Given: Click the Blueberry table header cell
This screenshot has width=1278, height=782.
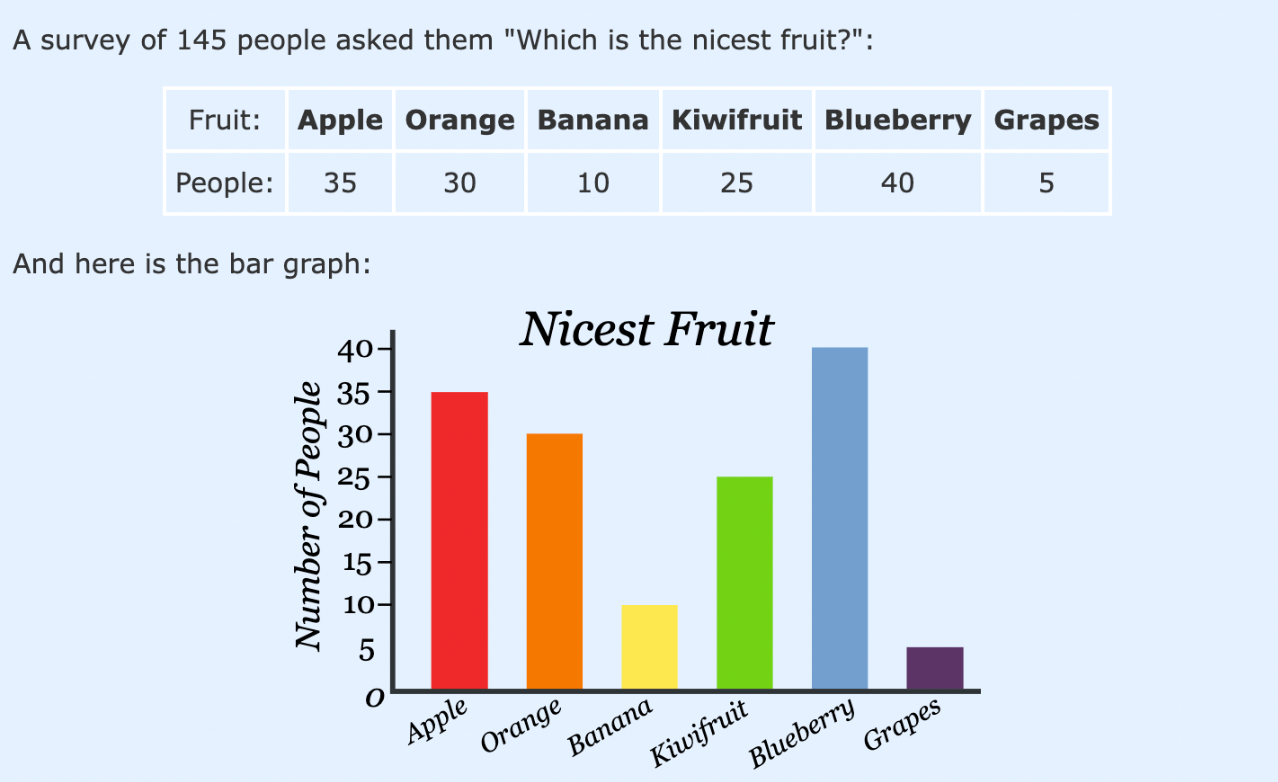Looking at the screenshot, I should pyautogui.click(x=898, y=120).
